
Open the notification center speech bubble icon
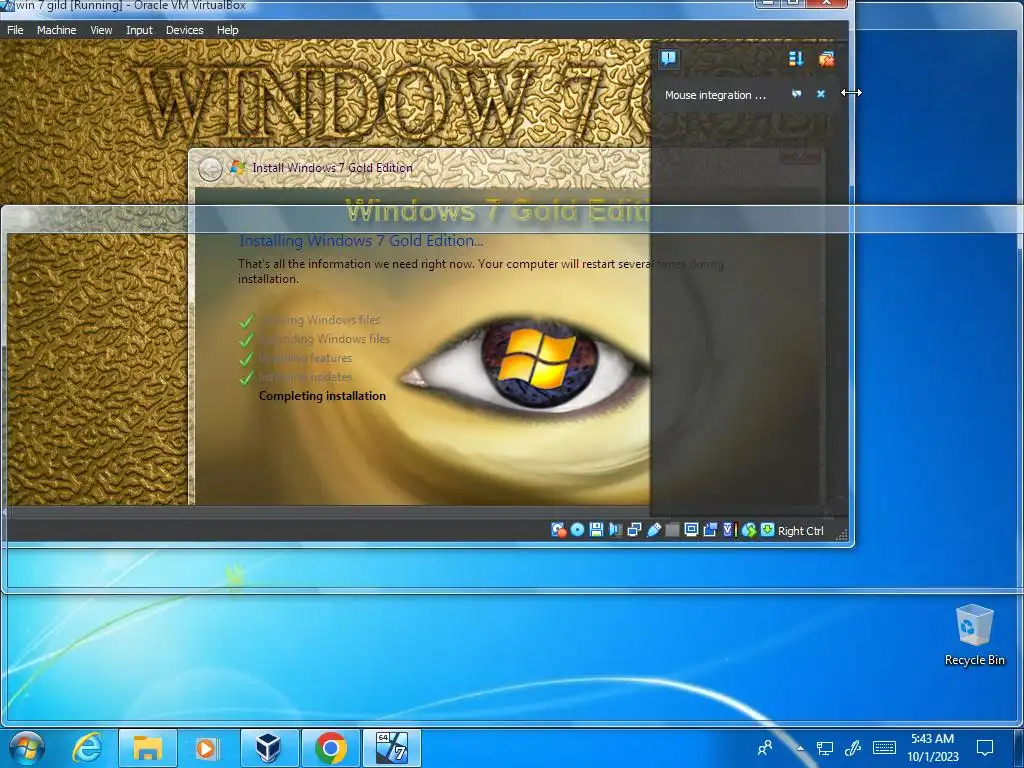tap(668, 59)
